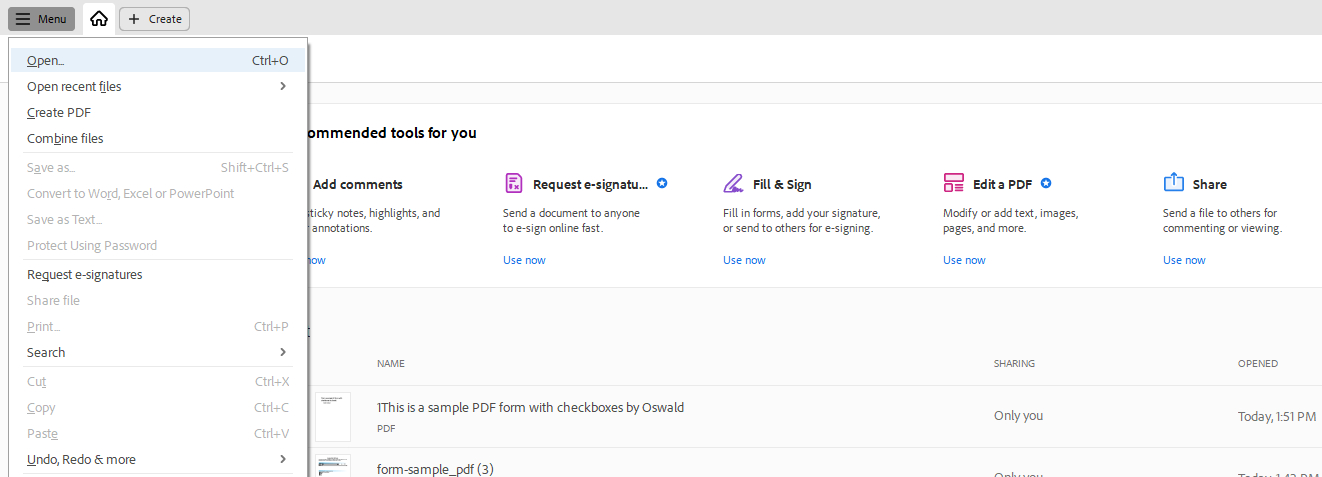Open the form-sample_pdf (3) file row

coord(435,469)
